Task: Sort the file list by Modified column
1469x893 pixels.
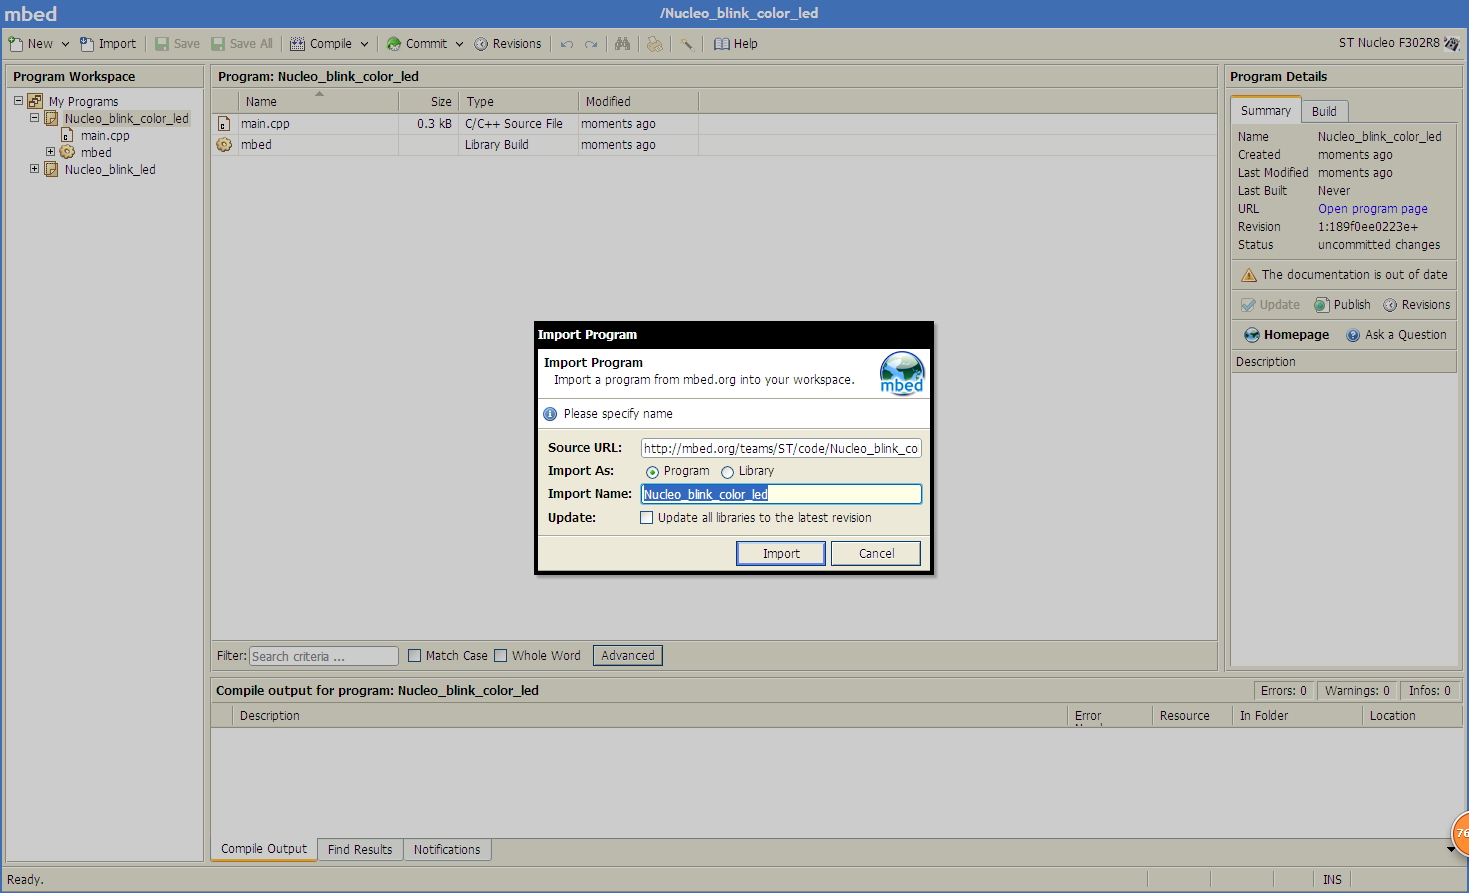Action: 638,102
